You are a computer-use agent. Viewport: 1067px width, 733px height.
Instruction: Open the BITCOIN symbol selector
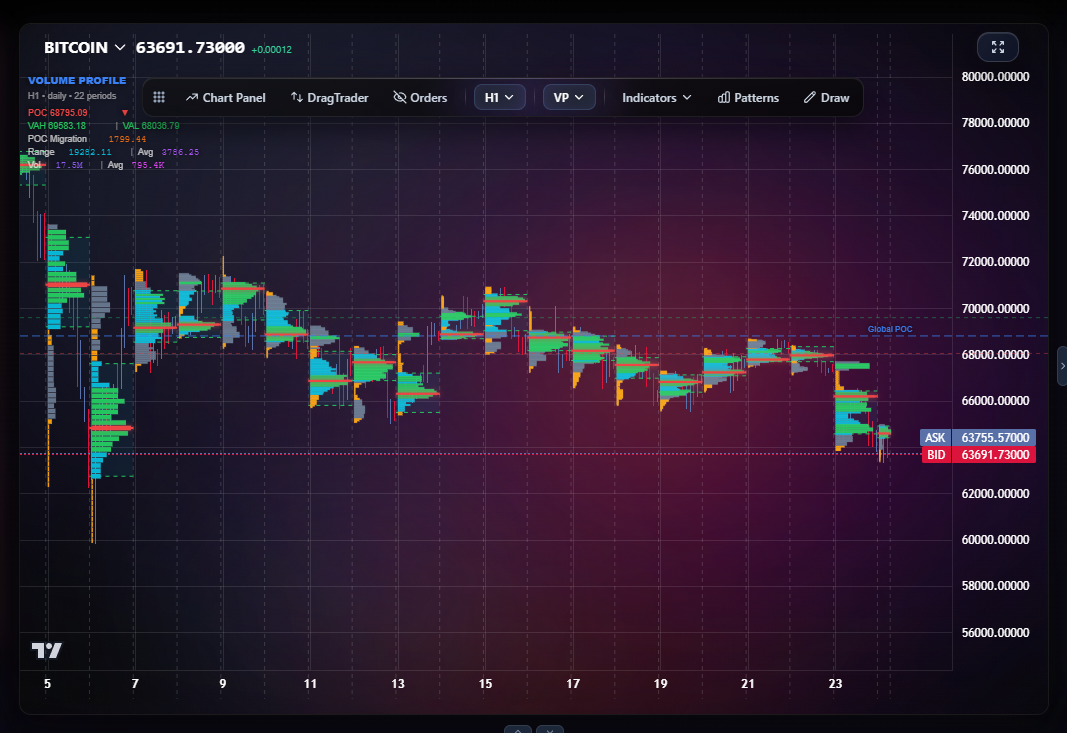pos(84,48)
